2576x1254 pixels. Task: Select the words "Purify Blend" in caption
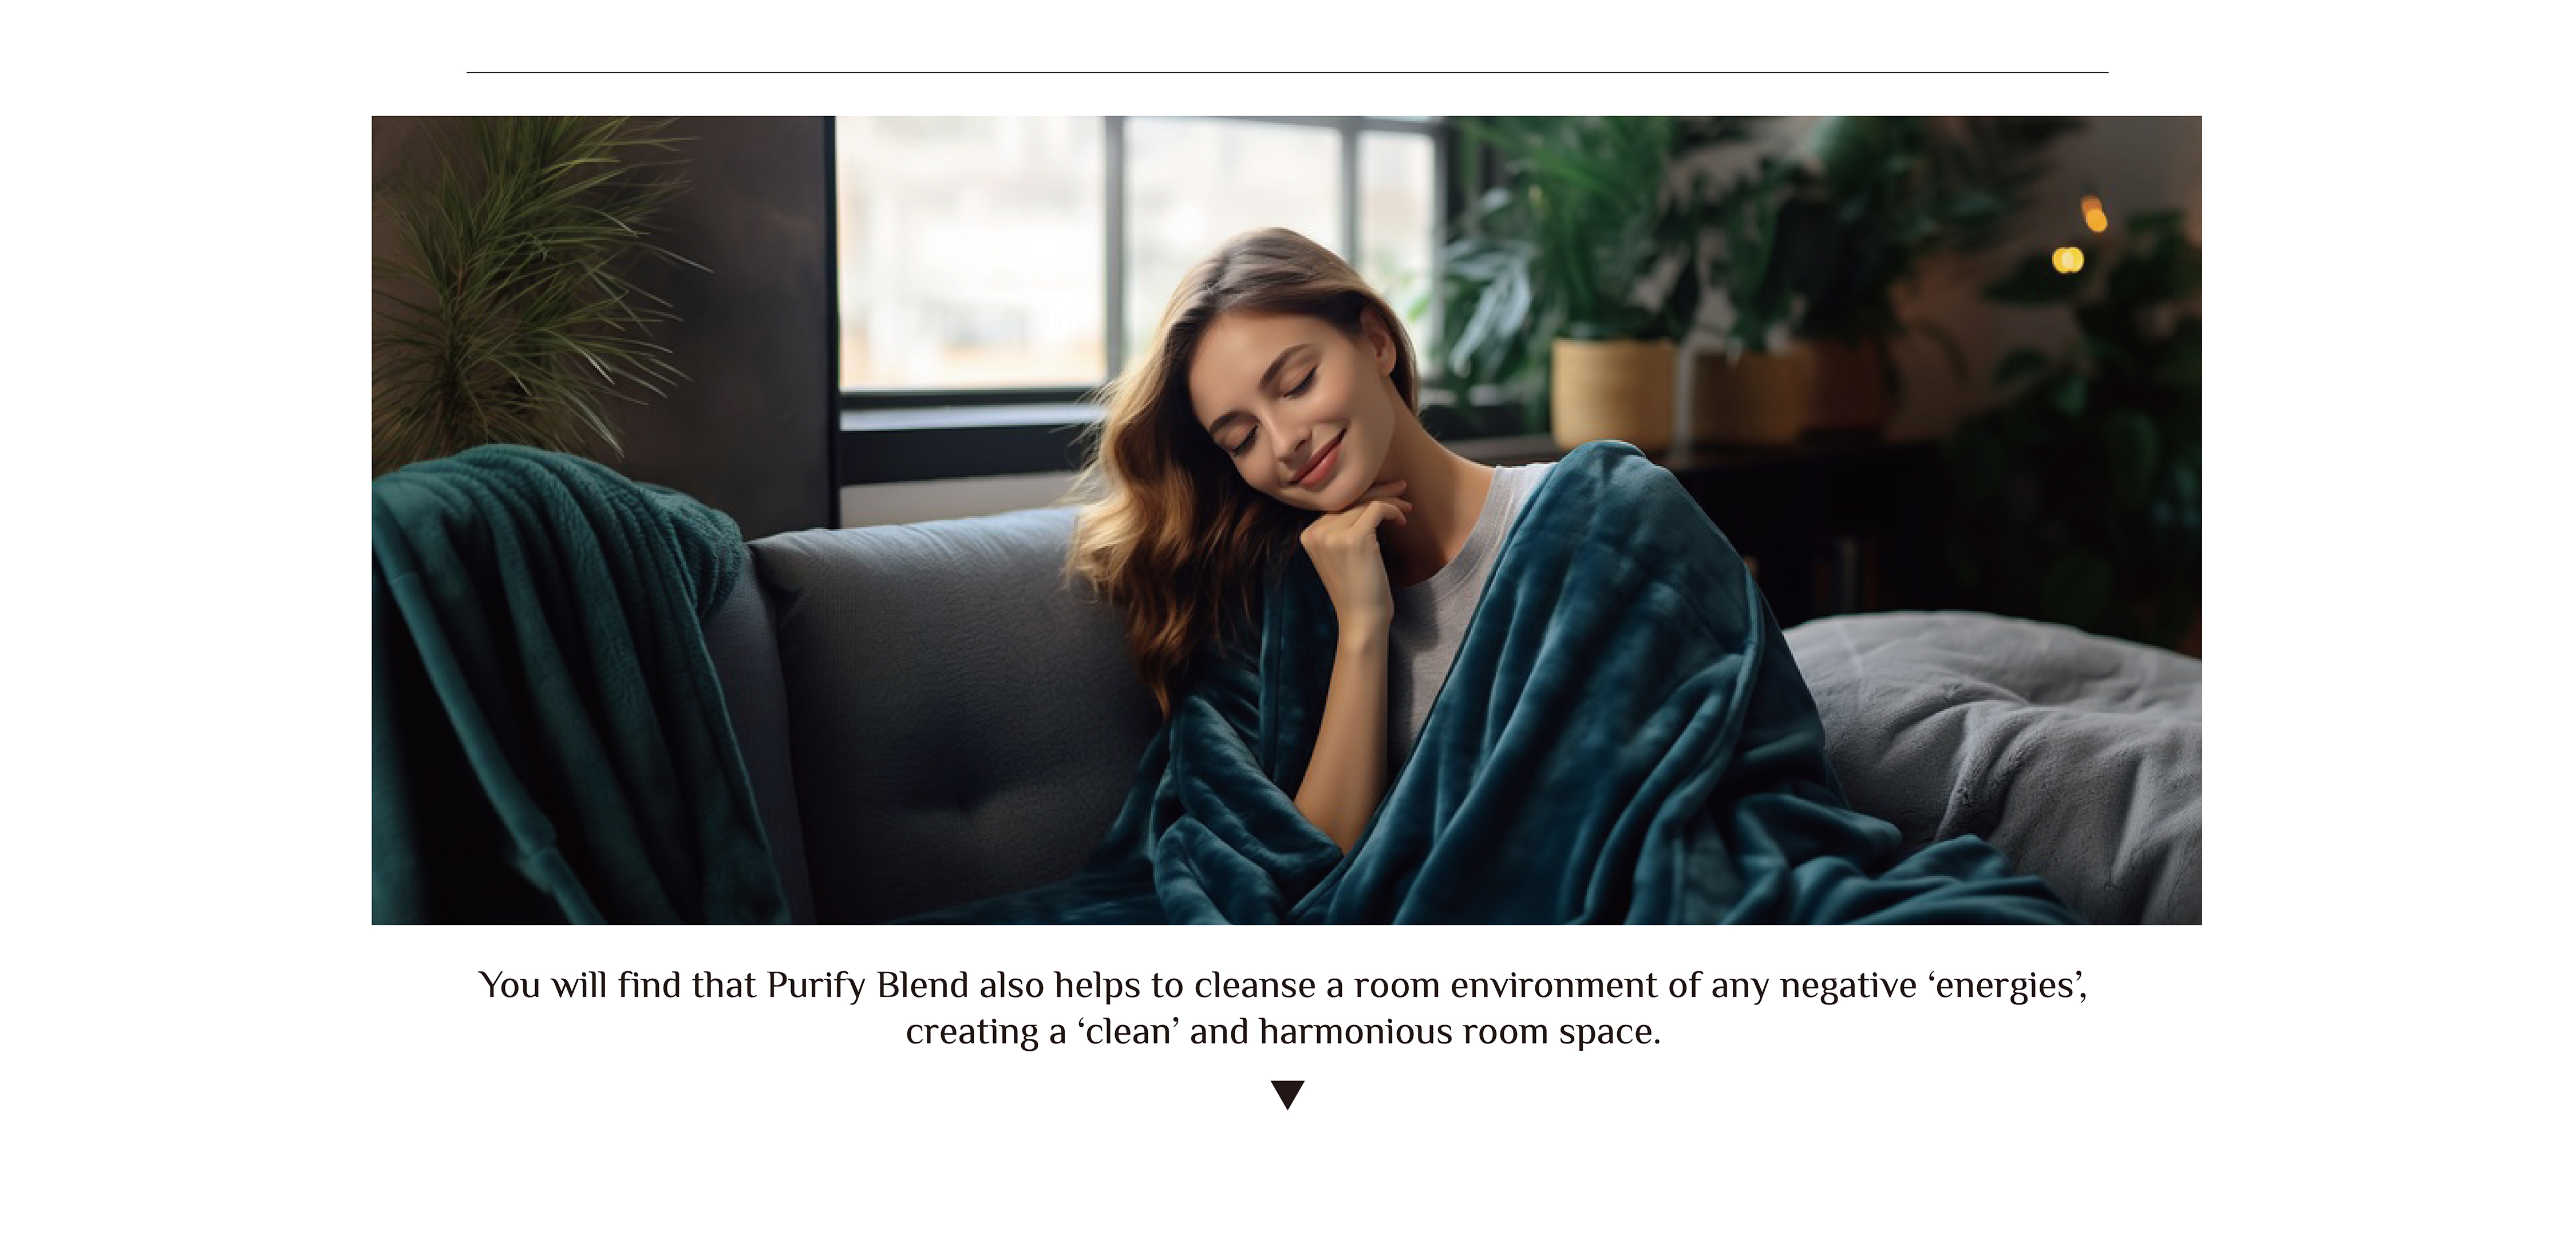(x=868, y=986)
